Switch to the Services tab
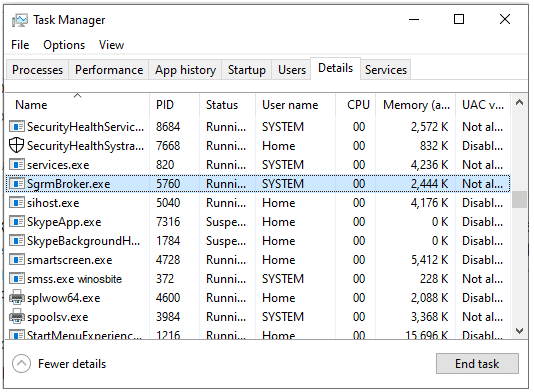This screenshot has width=534, height=392. pyautogui.click(x=386, y=70)
